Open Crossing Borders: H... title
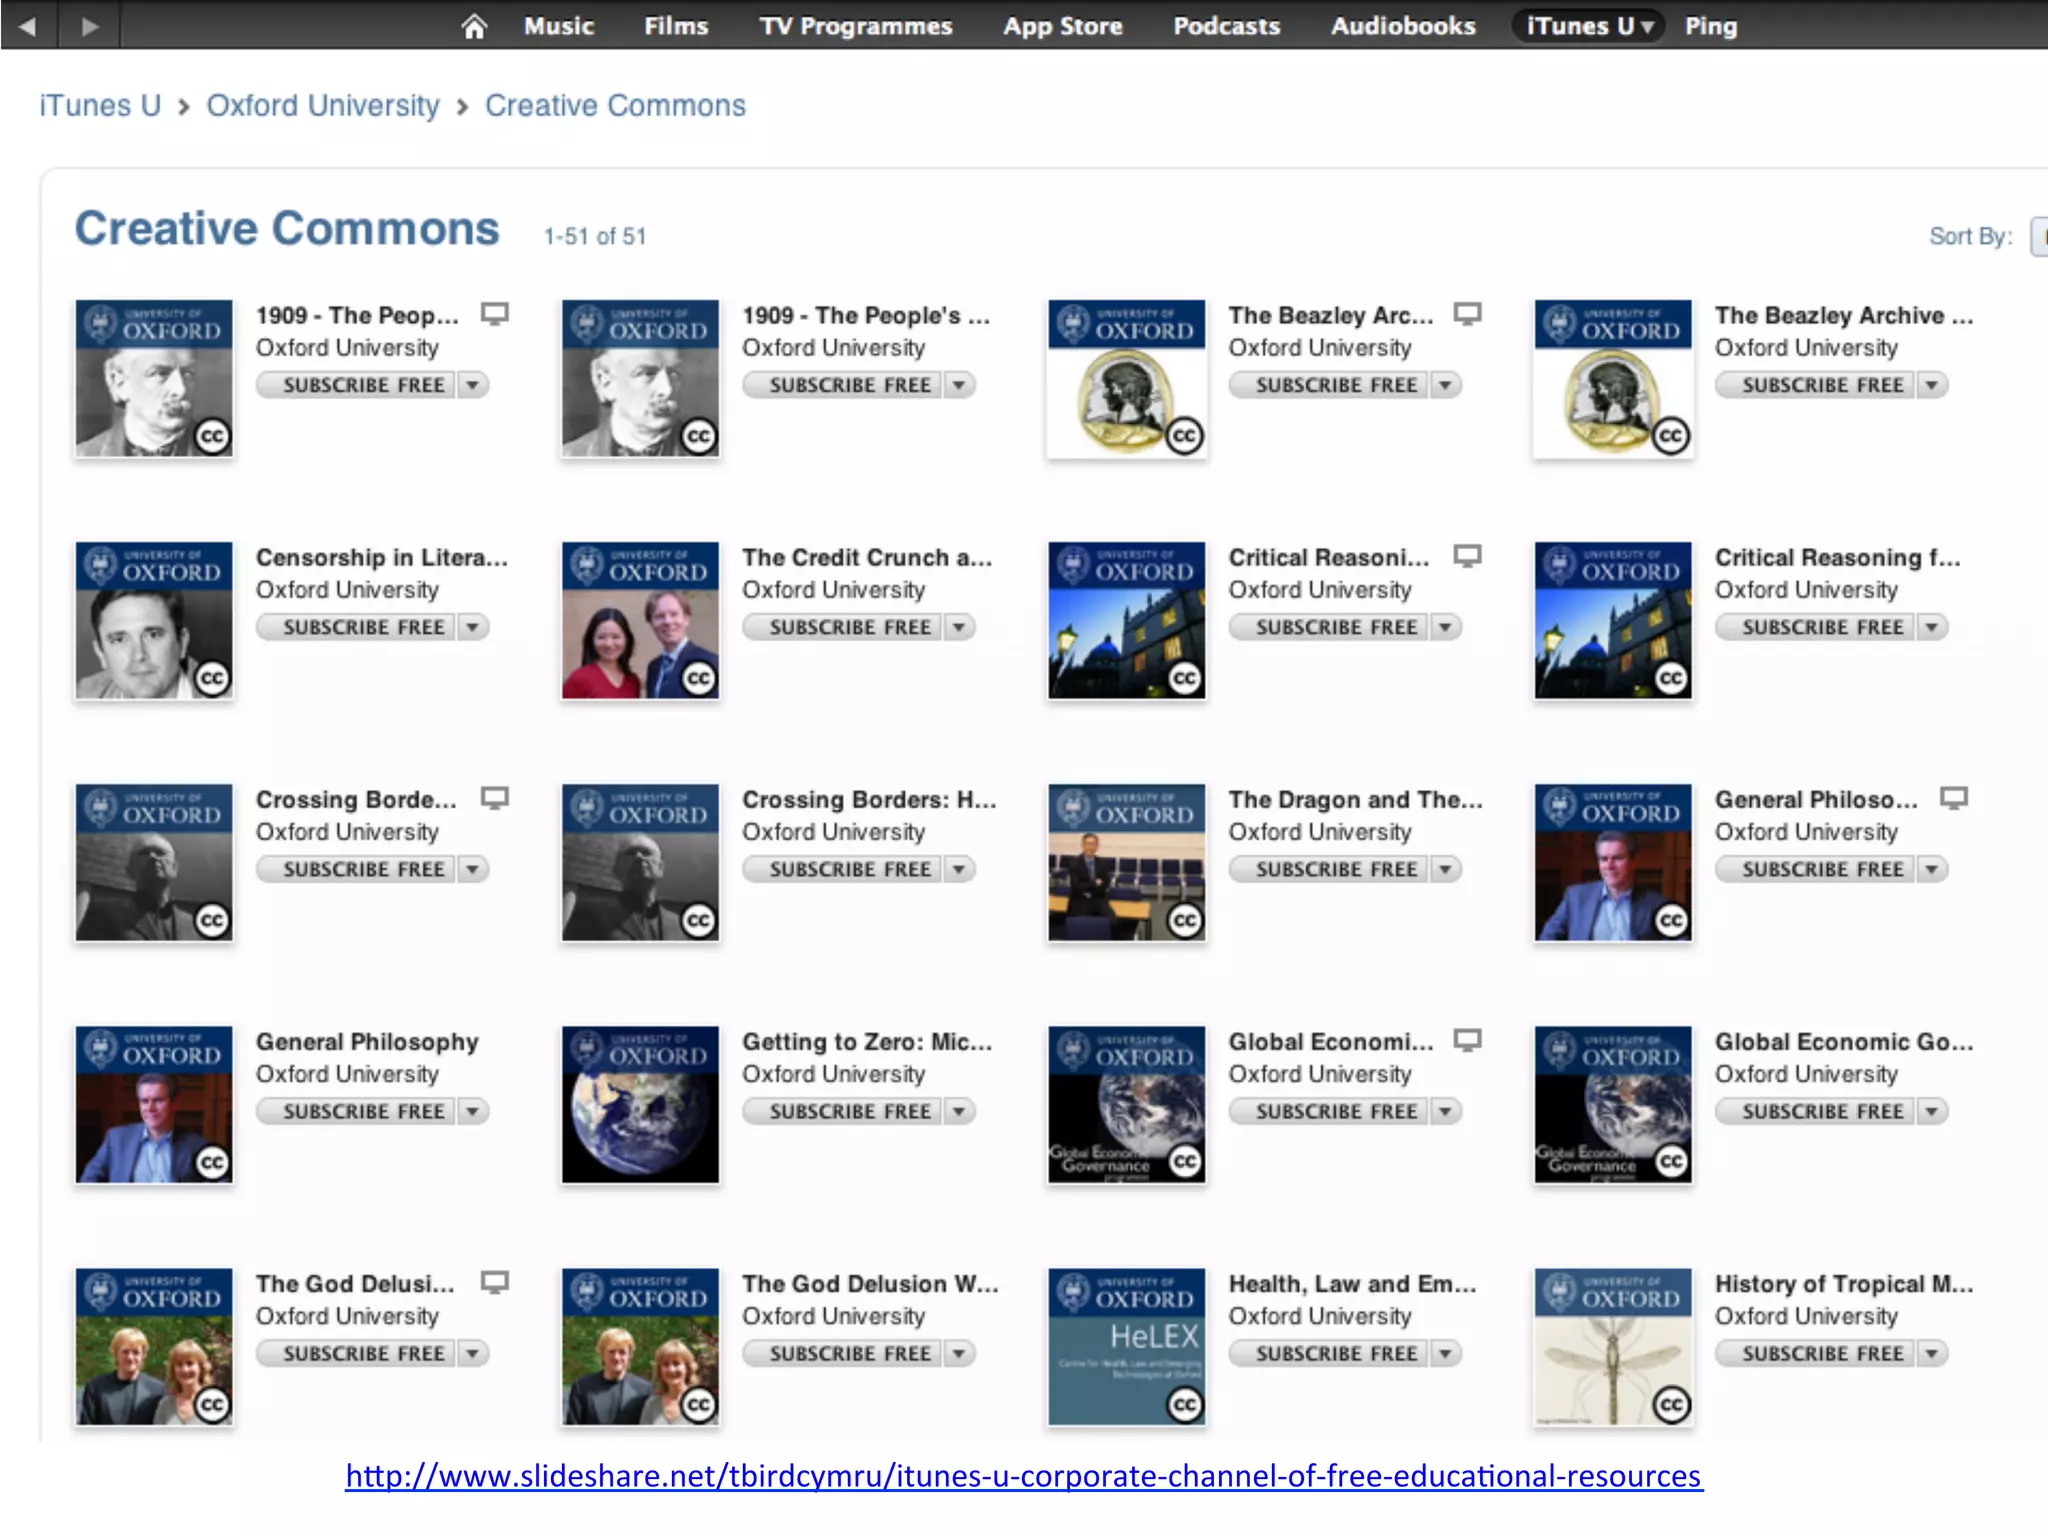Viewport: 2048px width, 1536px height. pyautogui.click(x=869, y=799)
